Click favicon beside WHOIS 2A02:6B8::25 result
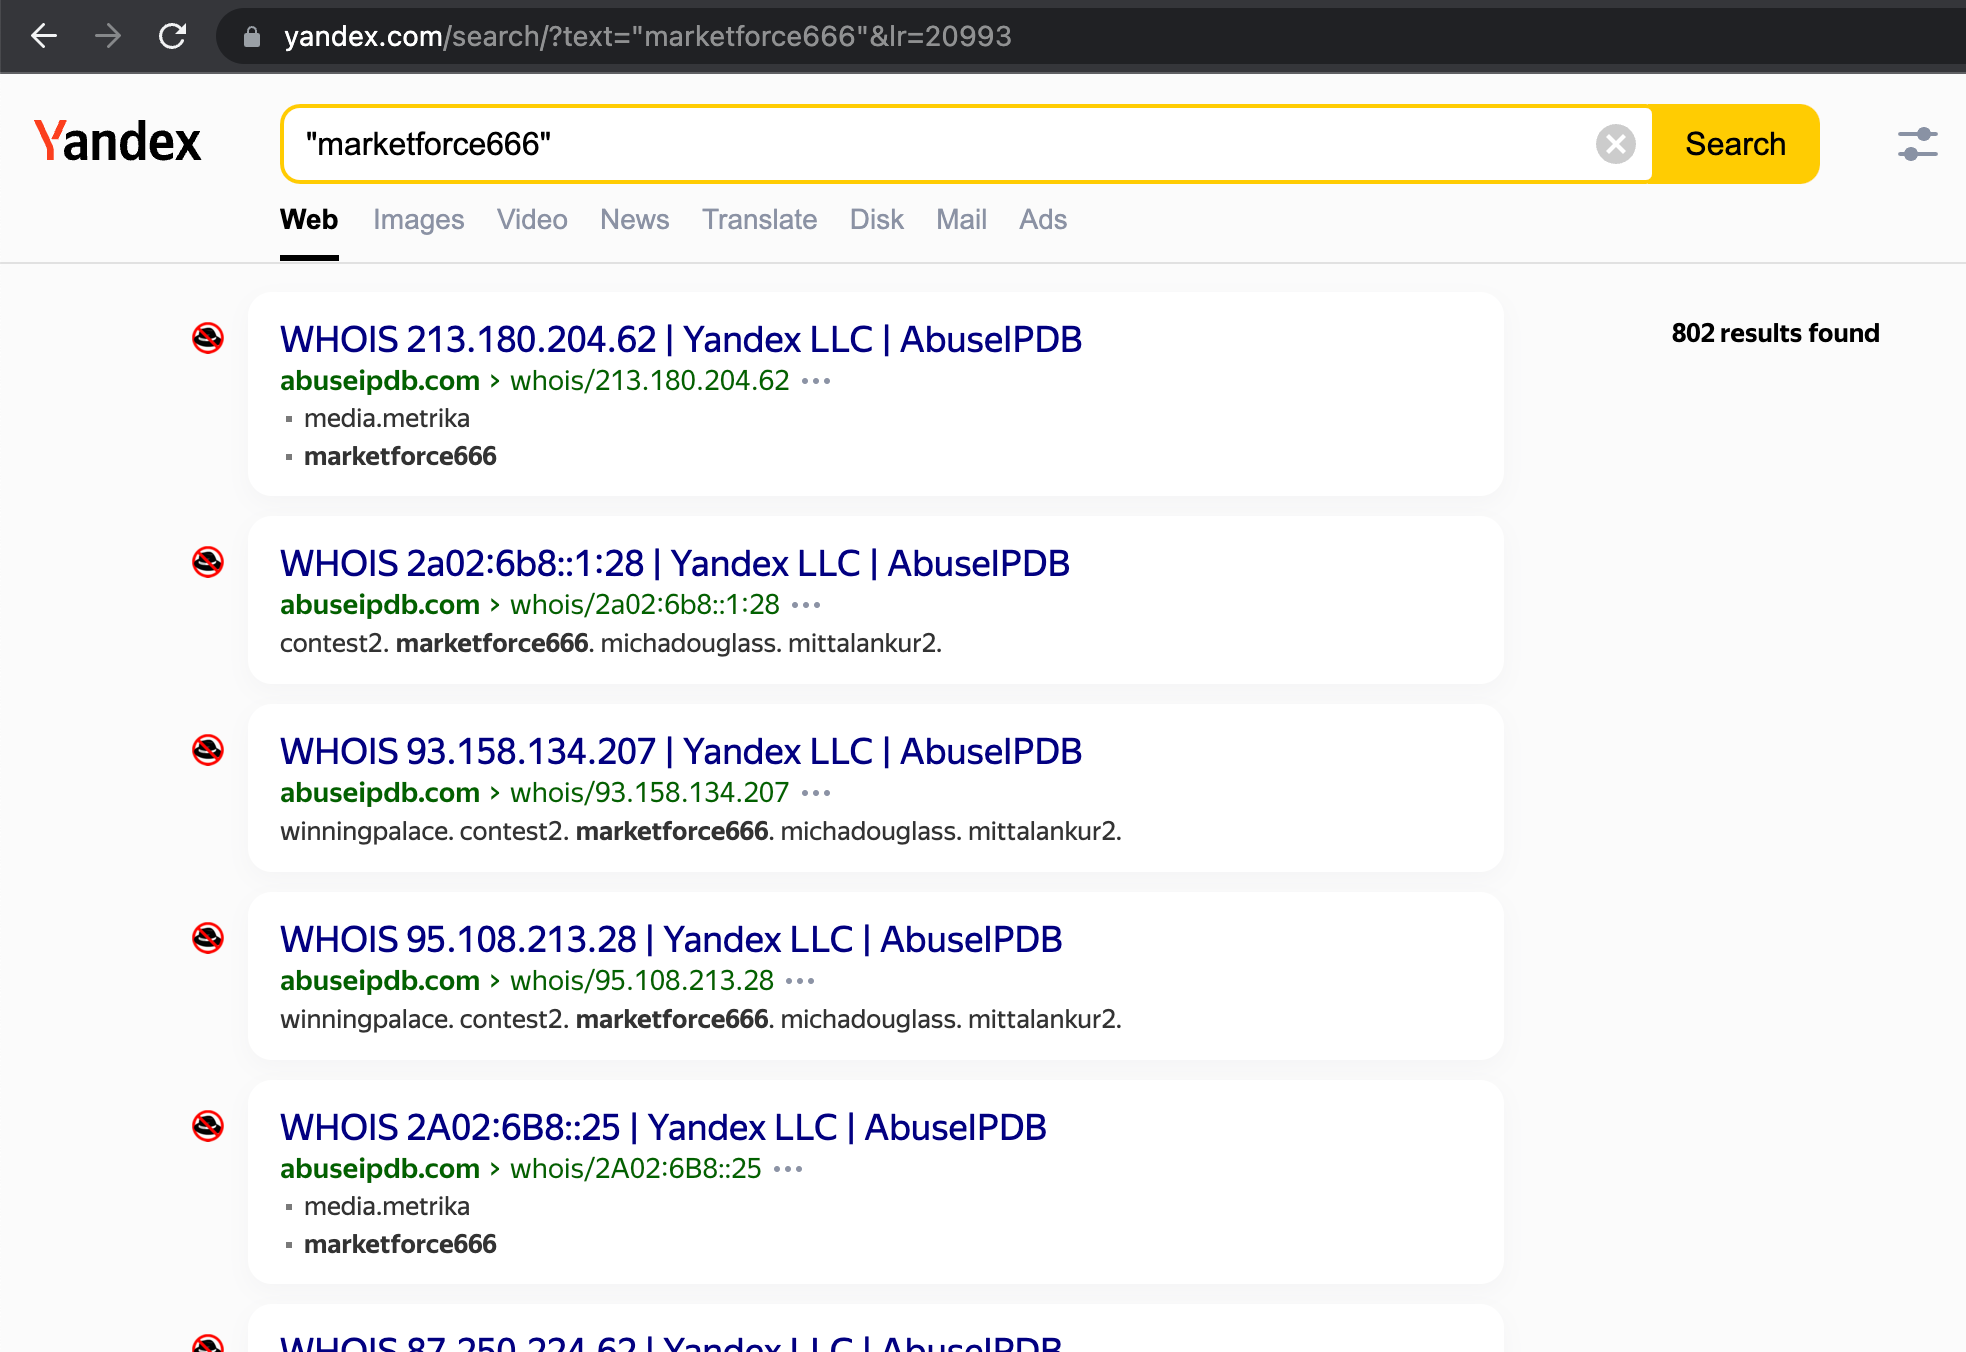 tap(208, 1126)
